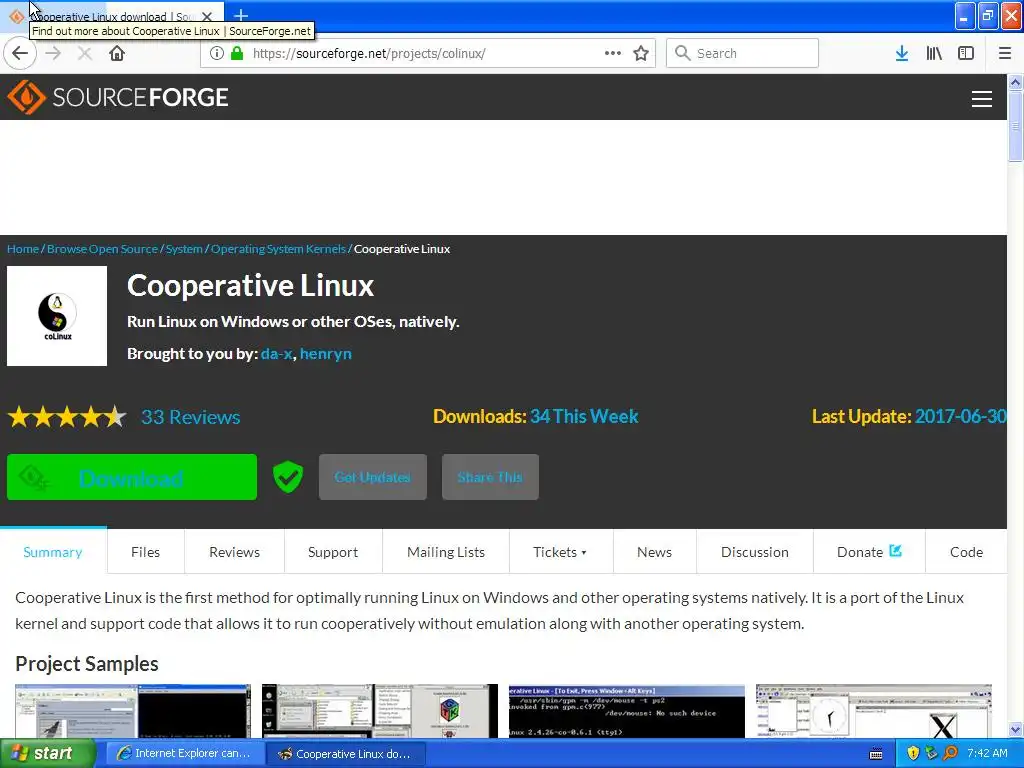The height and width of the screenshot is (768, 1024).
Task: Go to Home breadcrumb link
Action: pyautogui.click(x=23, y=249)
